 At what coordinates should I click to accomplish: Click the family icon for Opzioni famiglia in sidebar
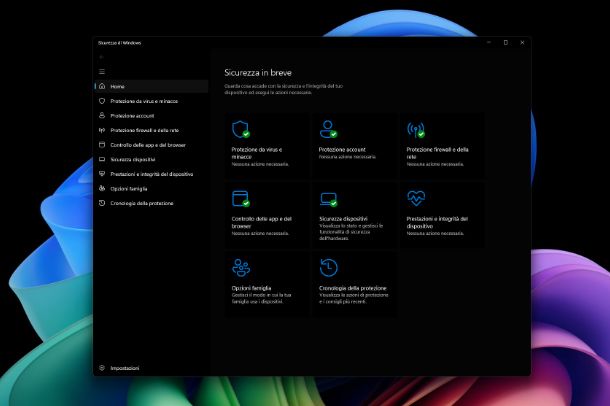tap(102, 188)
